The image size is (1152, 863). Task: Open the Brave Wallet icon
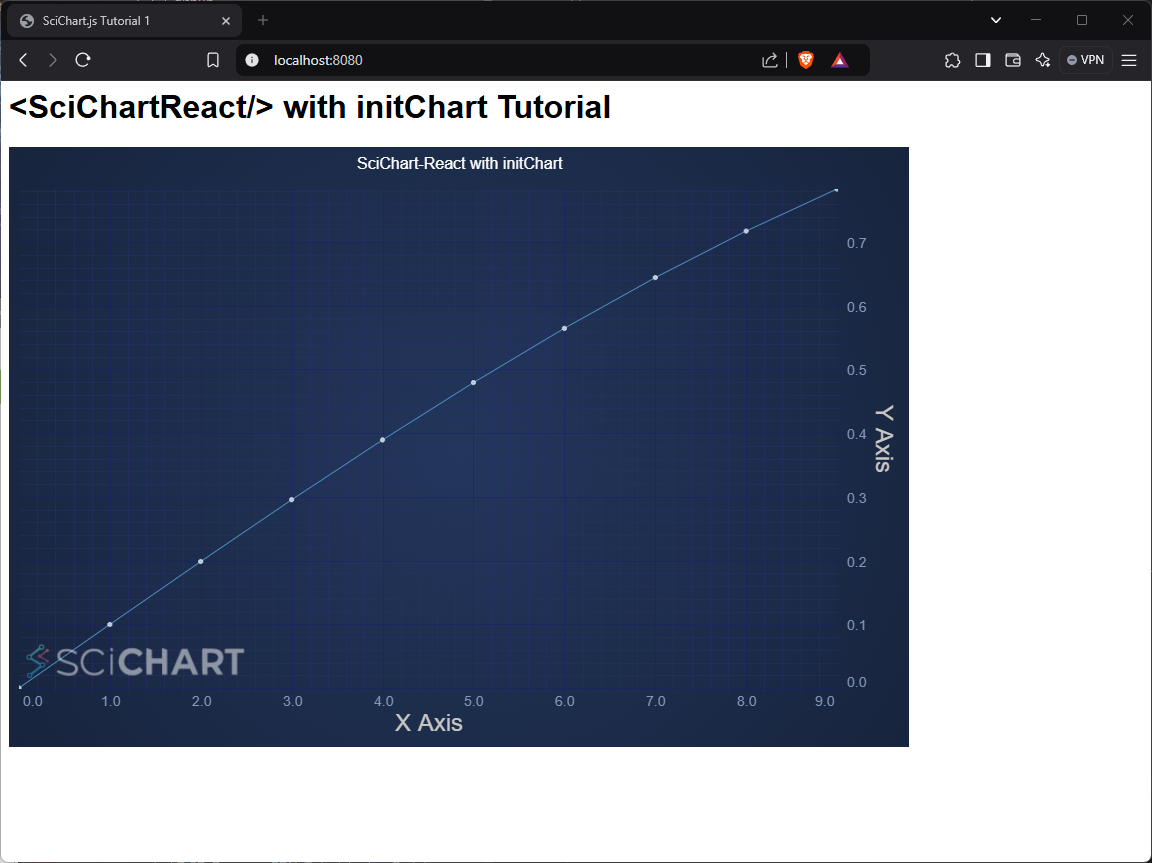click(x=1012, y=60)
